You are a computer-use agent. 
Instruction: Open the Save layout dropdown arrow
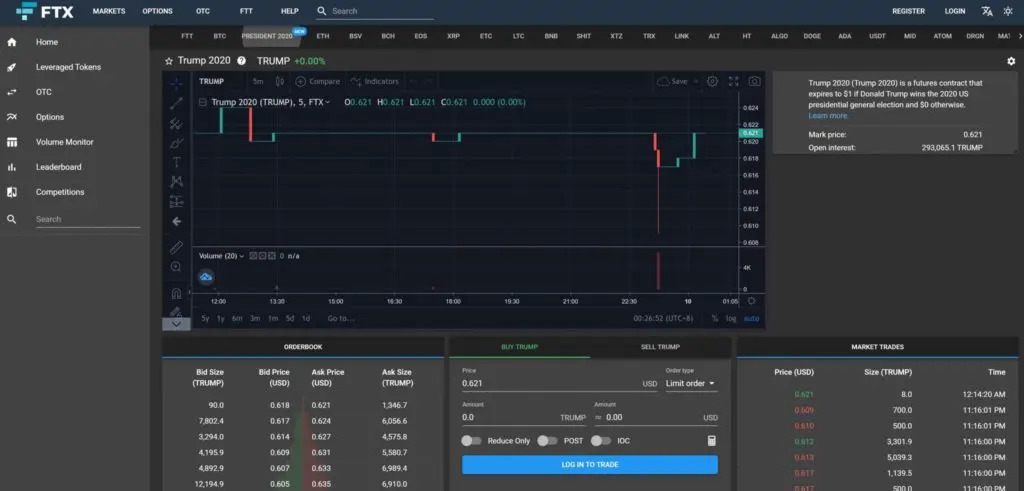696,82
